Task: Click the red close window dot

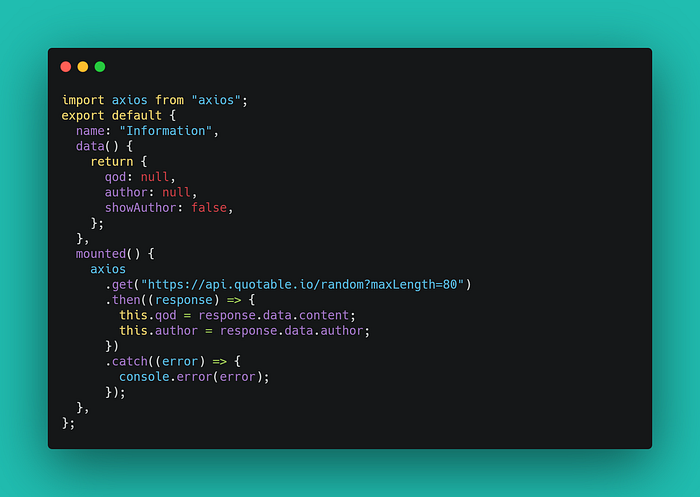Action: pos(66,67)
